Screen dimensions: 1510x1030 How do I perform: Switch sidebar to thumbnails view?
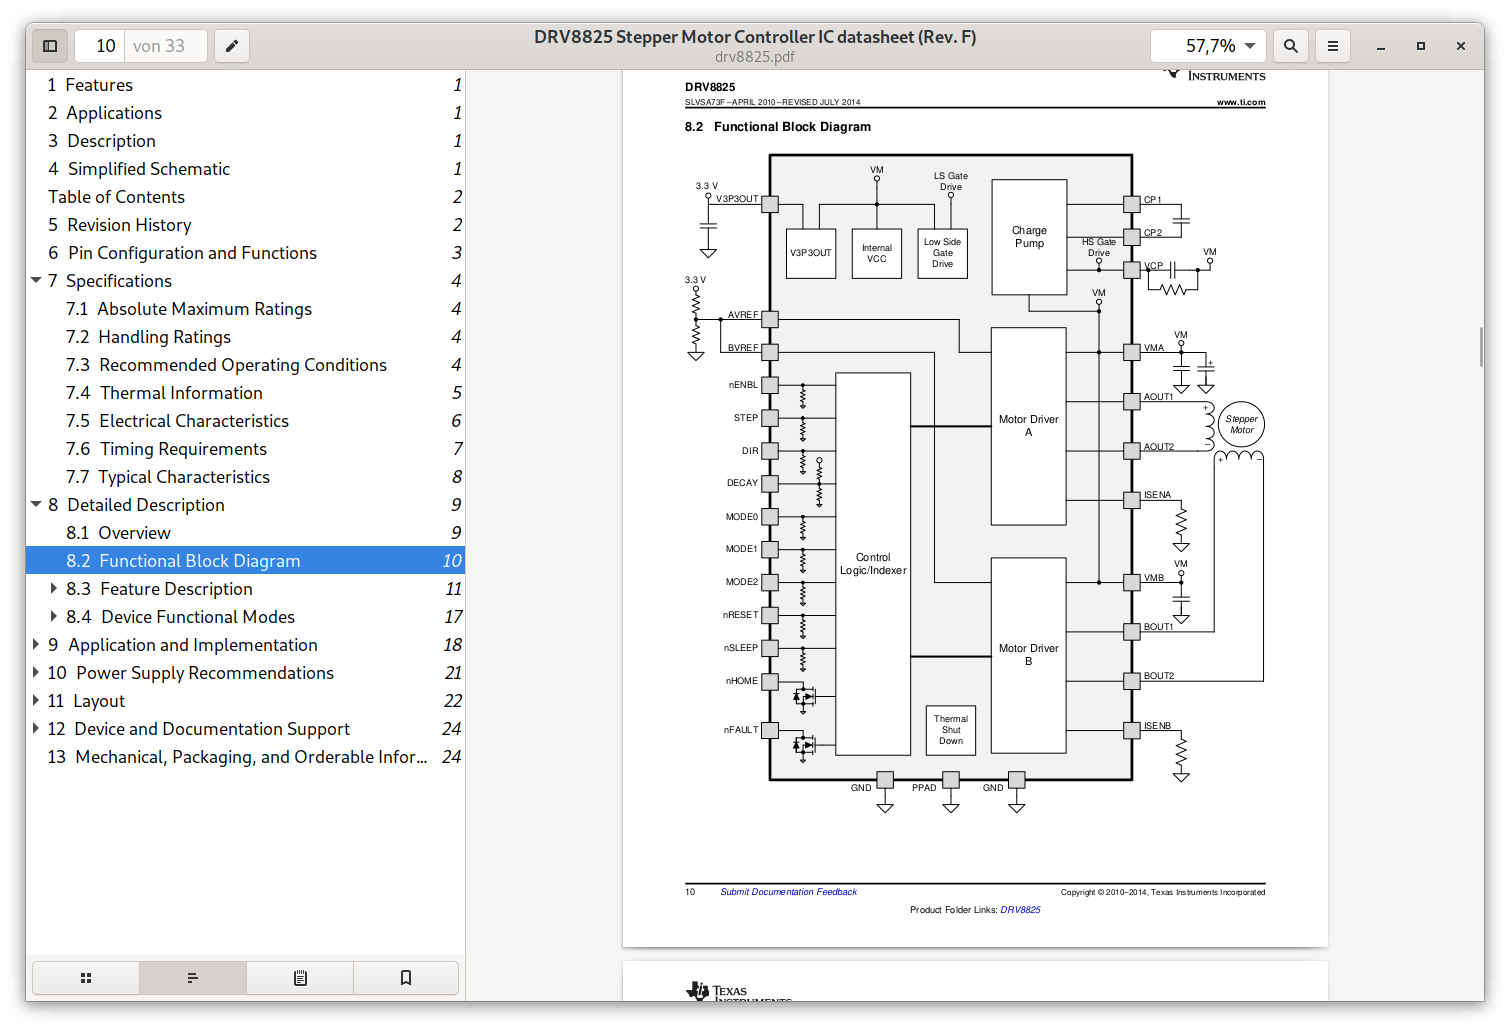(86, 978)
